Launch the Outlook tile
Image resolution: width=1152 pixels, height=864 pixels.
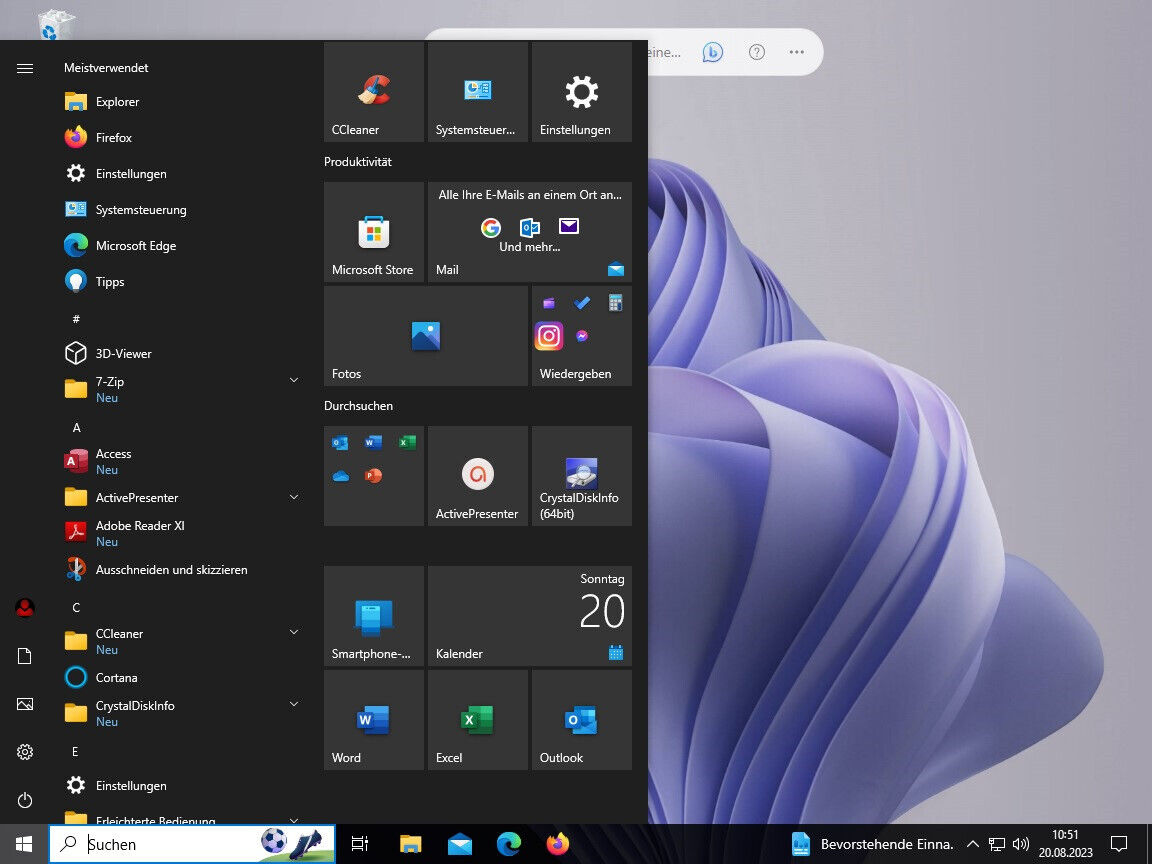[x=582, y=720]
